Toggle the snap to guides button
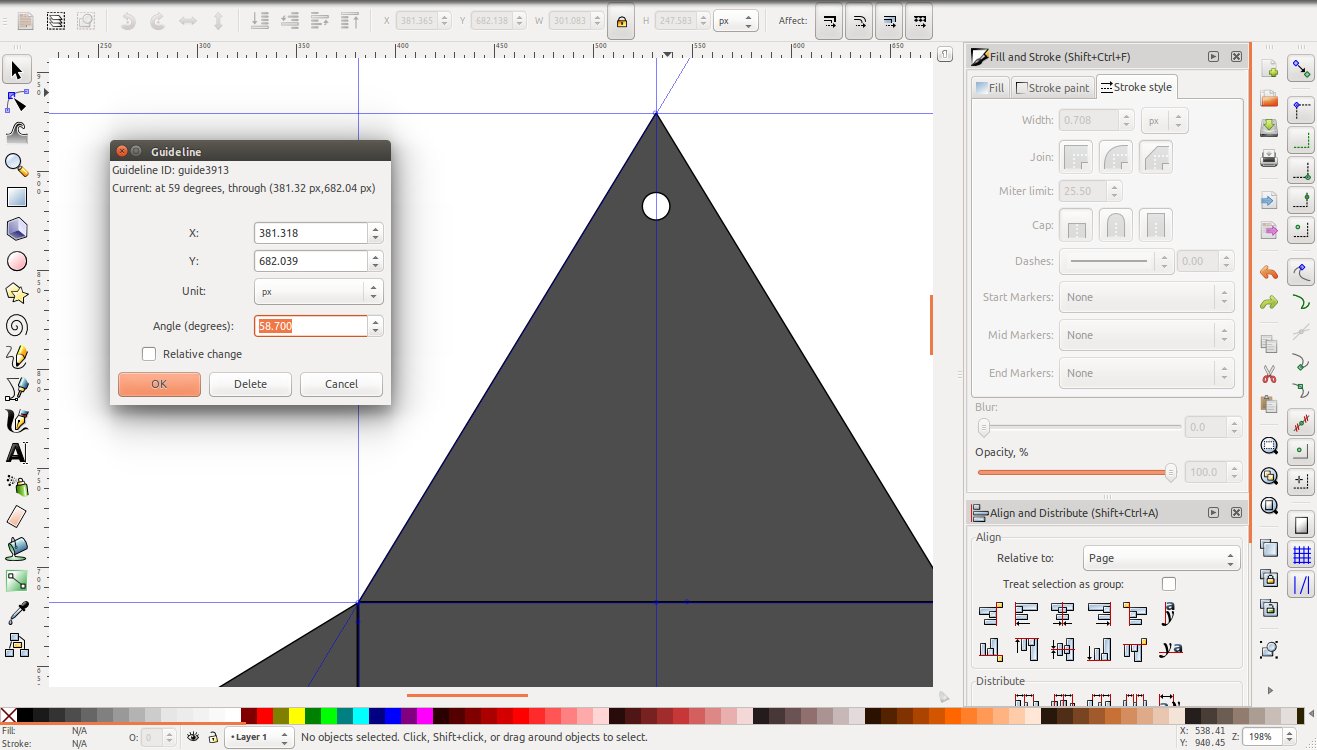1317x750 pixels. click(x=1302, y=585)
